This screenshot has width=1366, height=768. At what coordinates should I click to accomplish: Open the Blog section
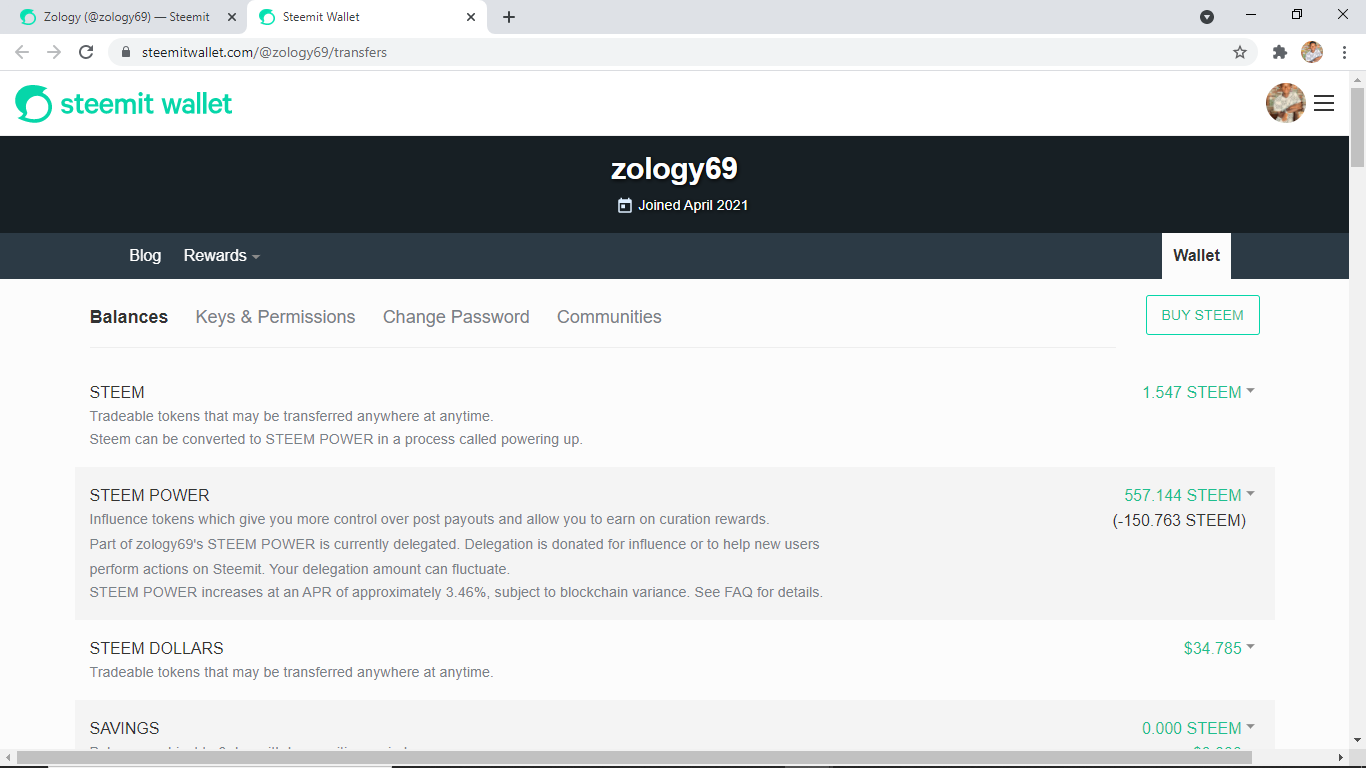[x=145, y=256]
